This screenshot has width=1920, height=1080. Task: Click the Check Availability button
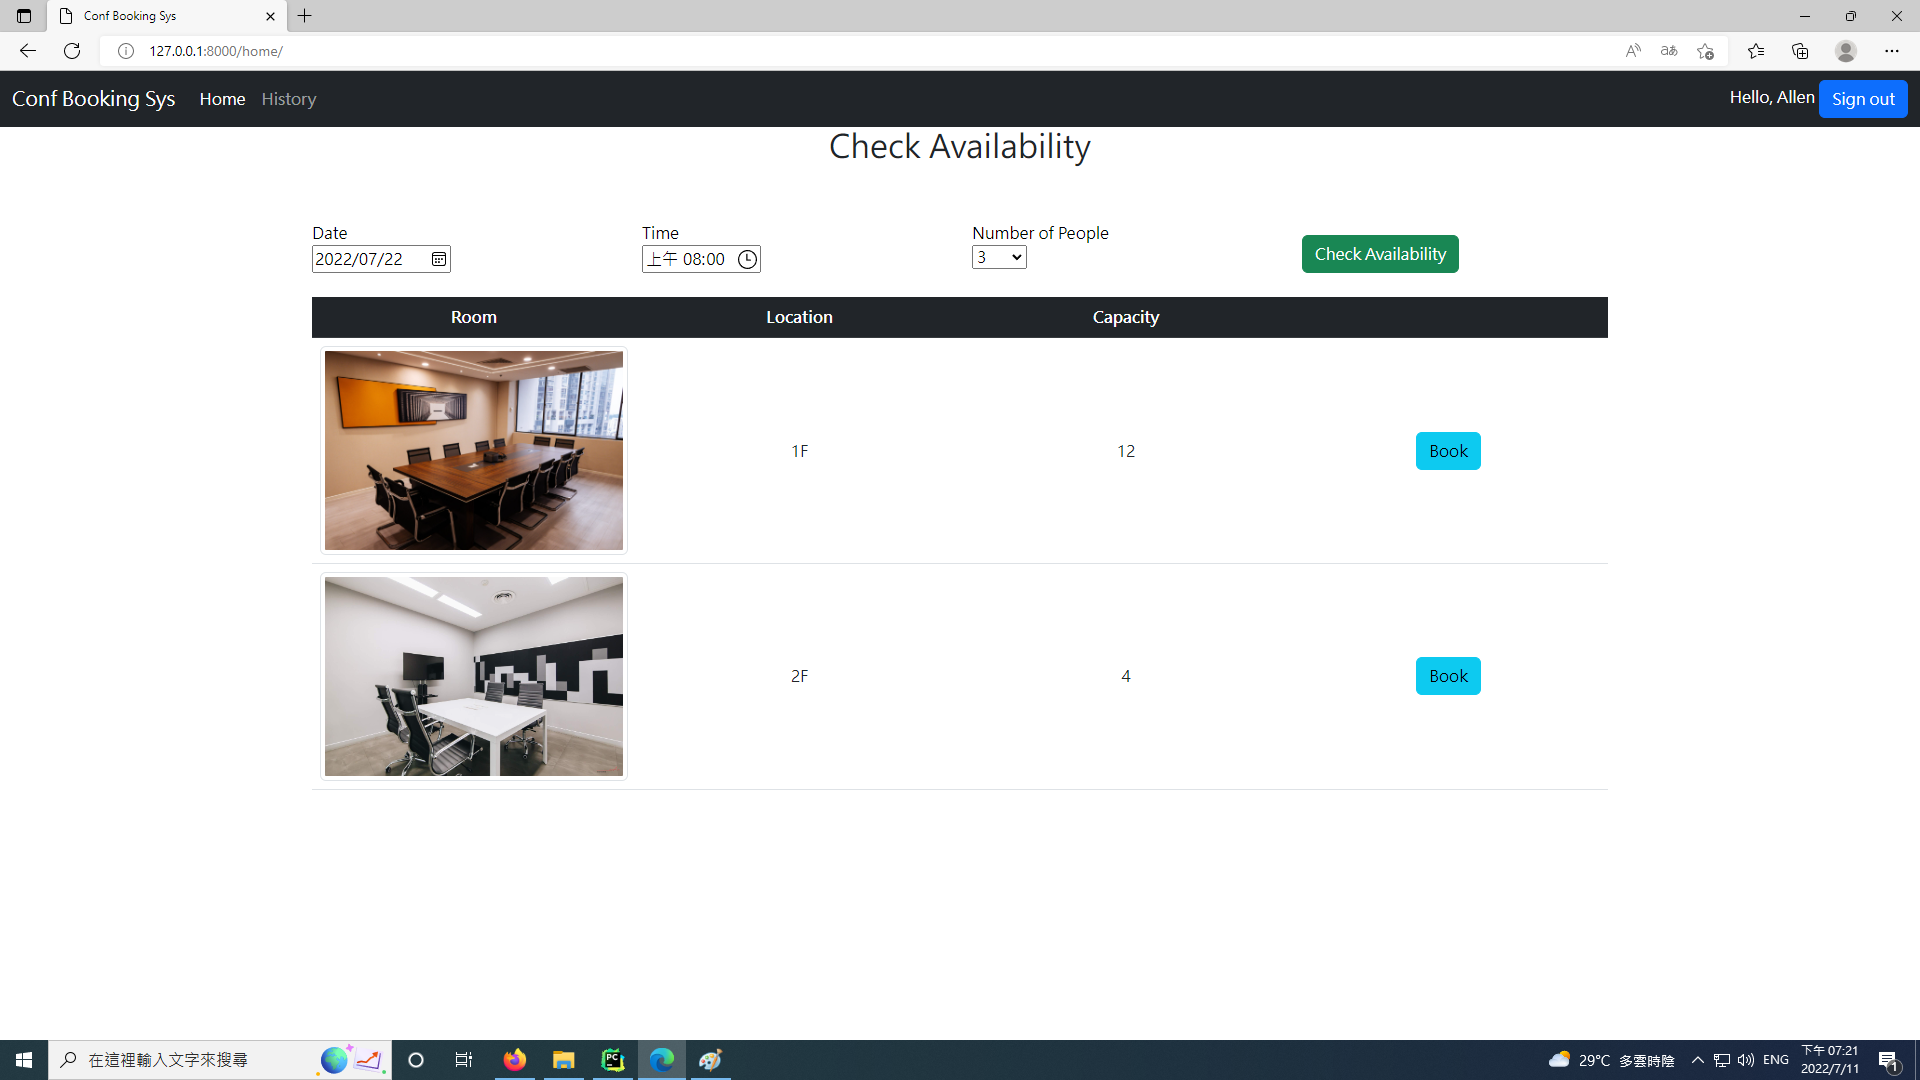pos(1379,253)
